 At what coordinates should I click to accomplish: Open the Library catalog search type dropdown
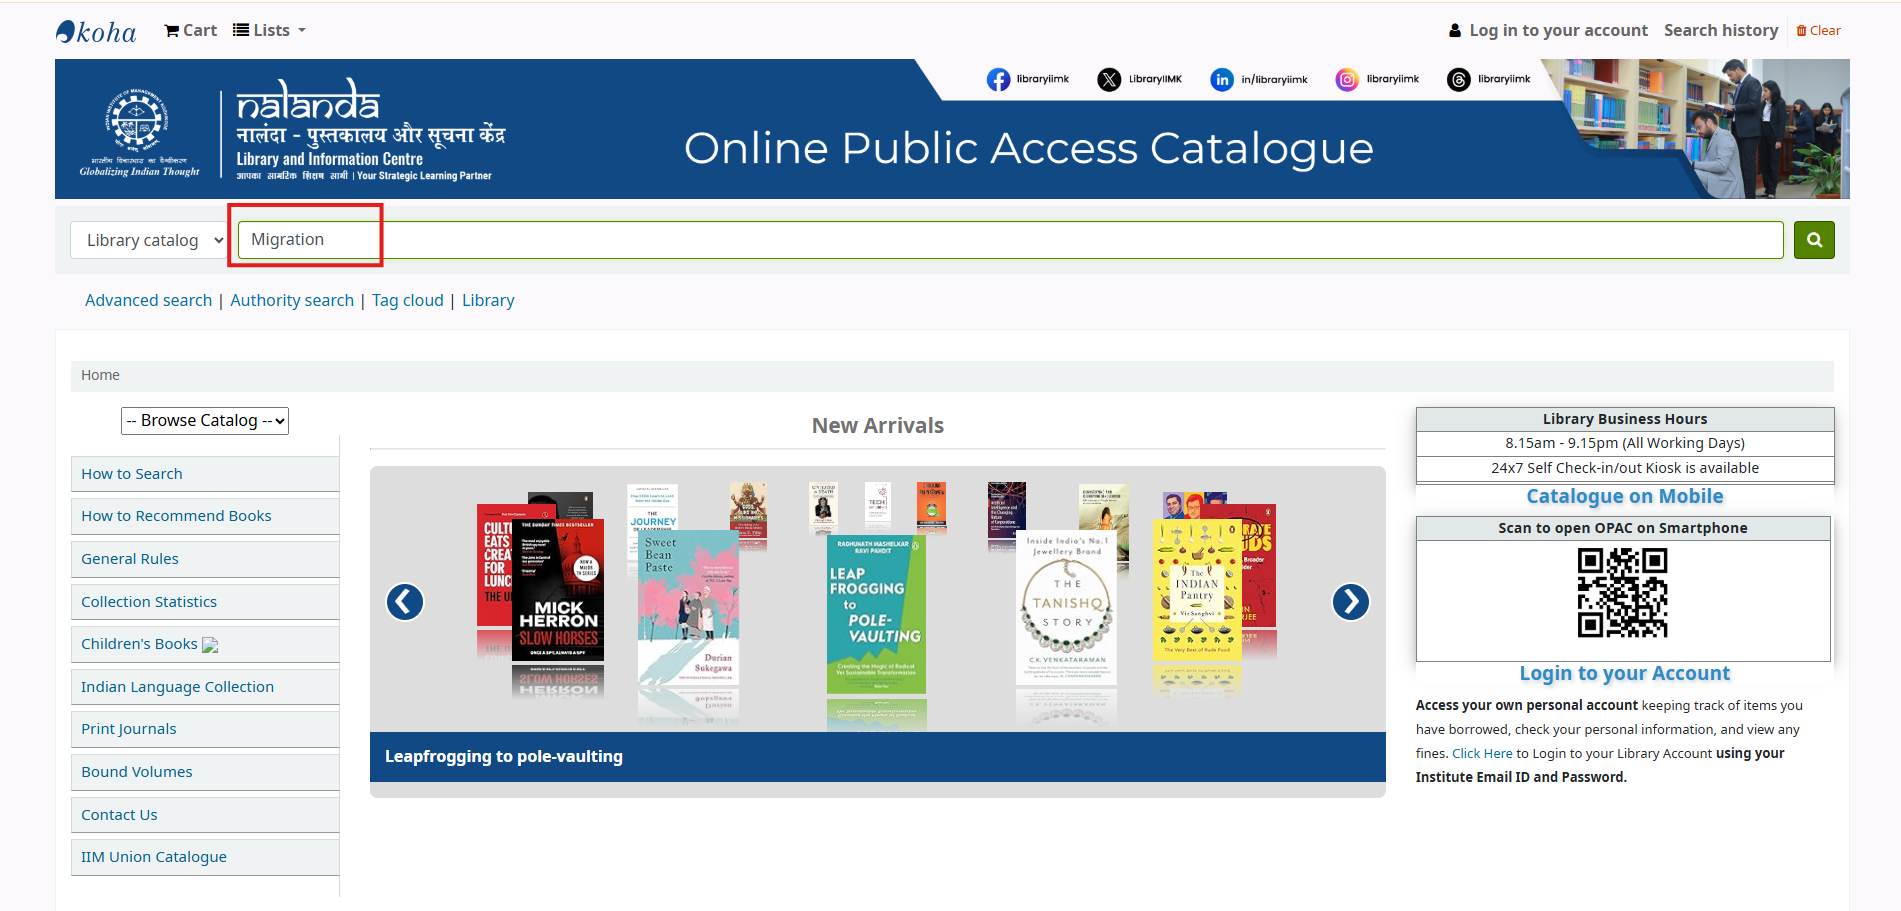point(149,240)
